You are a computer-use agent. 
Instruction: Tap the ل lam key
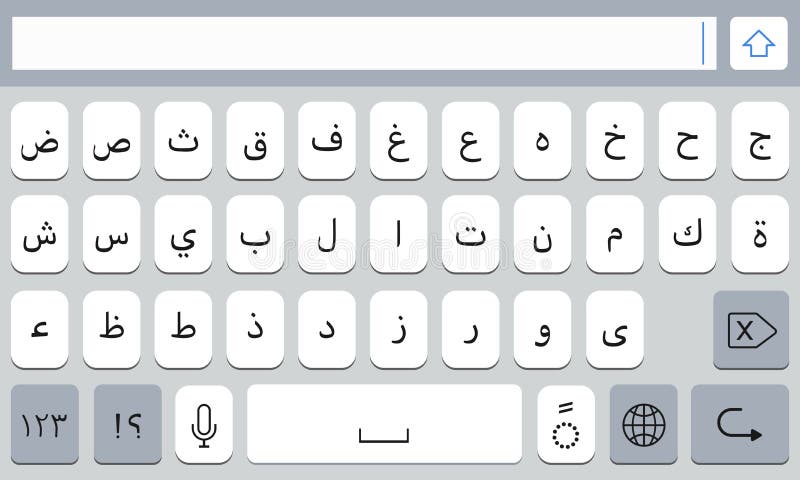coord(327,234)
